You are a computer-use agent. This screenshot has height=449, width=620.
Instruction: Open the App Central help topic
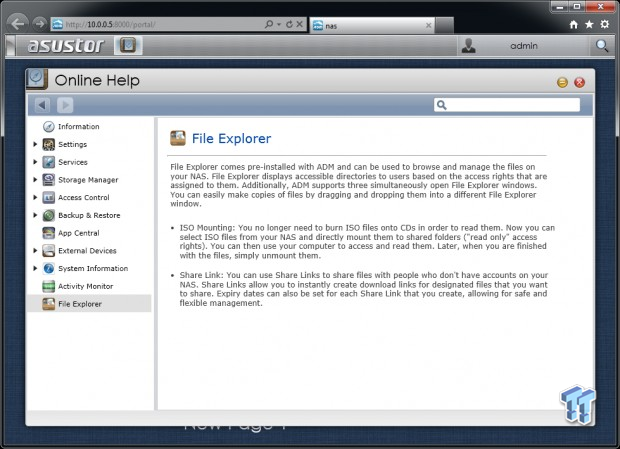pos(79,233)
